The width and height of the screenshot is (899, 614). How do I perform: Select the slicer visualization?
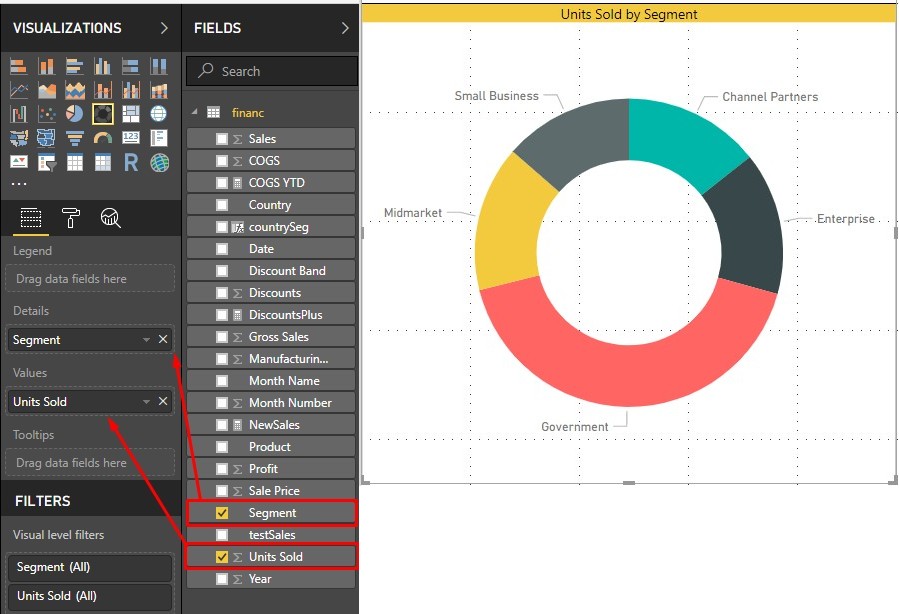pos(46,163)
